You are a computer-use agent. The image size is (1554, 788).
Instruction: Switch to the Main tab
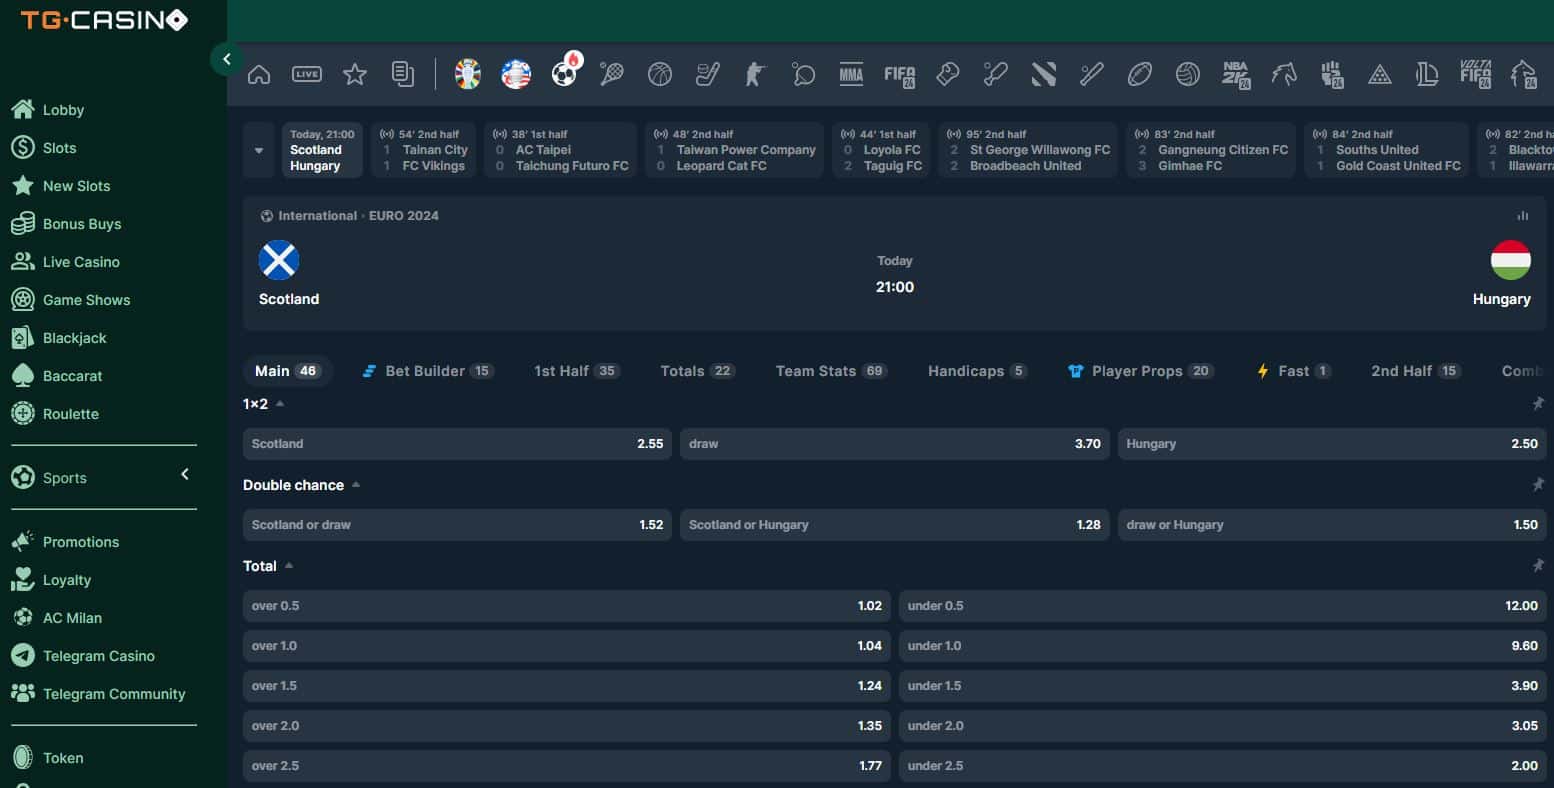[287, 371]
